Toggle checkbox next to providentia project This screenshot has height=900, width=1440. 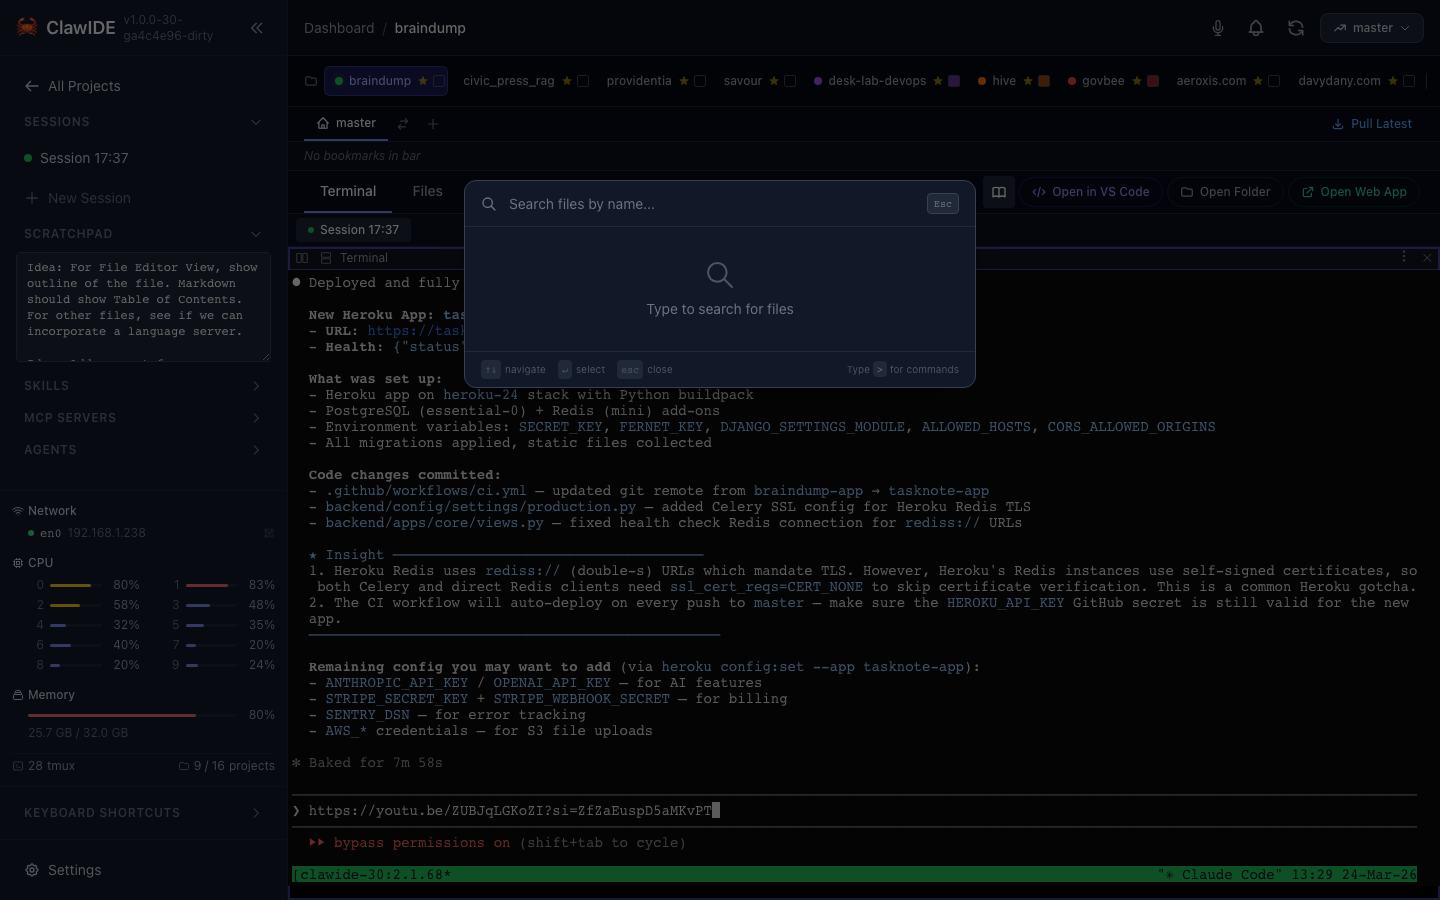[x=700, y=81]
